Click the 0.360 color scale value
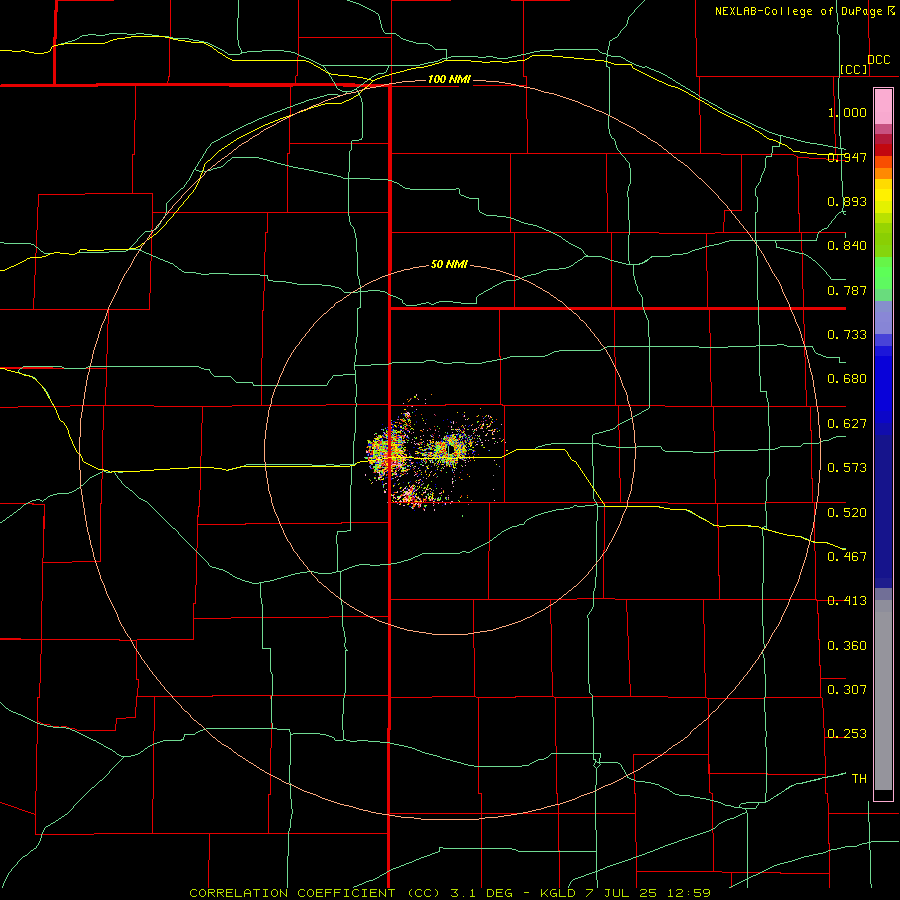This screenshot has height=900, width=900. click(847, 646)
